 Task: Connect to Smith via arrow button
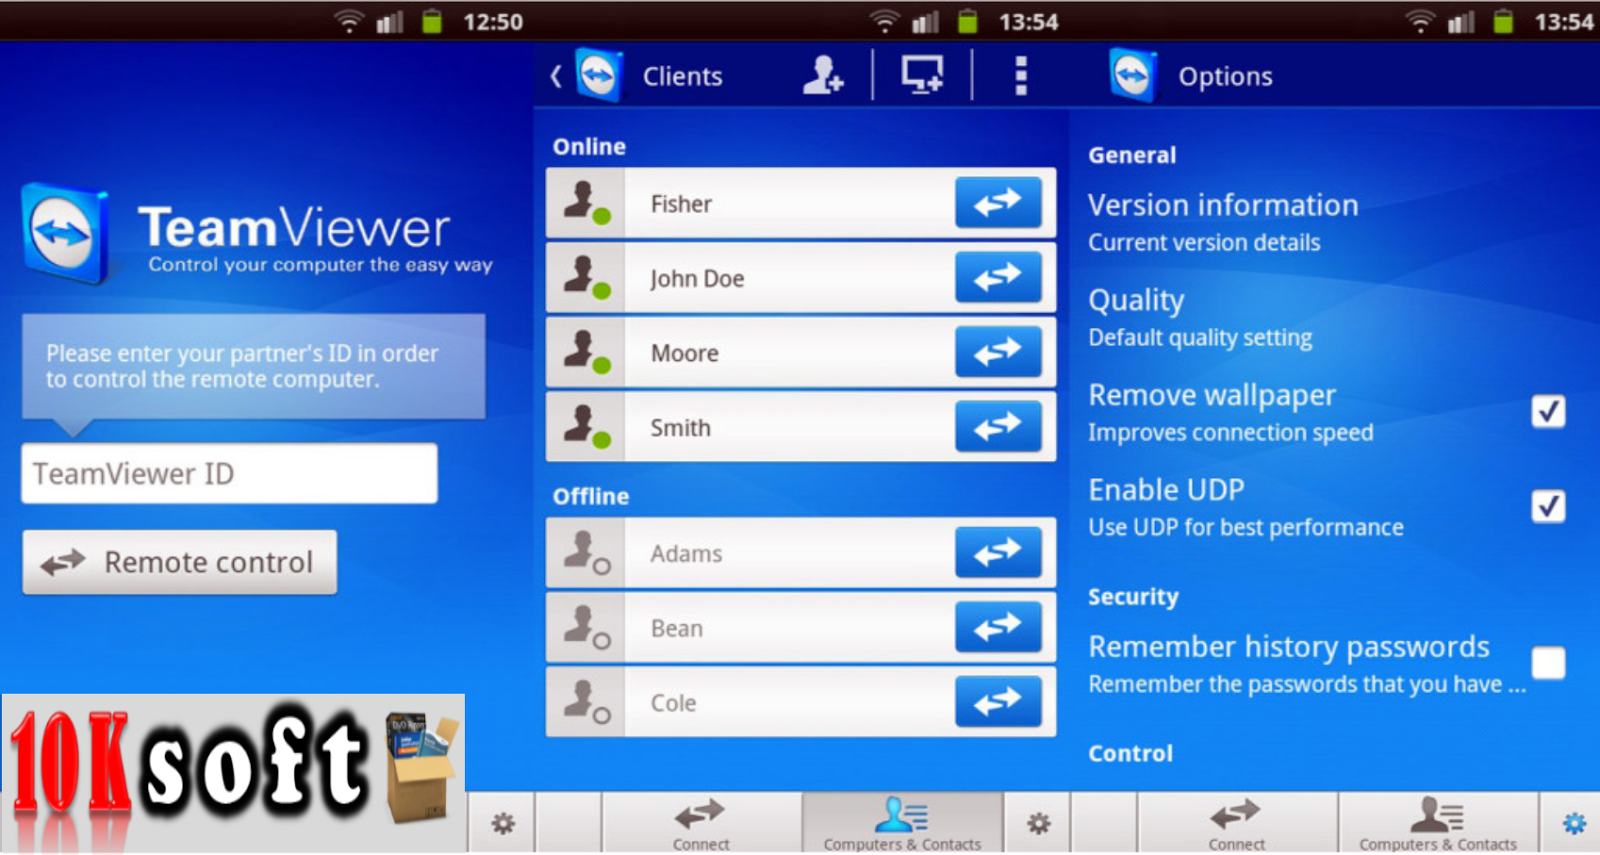(x=998, y=427)
